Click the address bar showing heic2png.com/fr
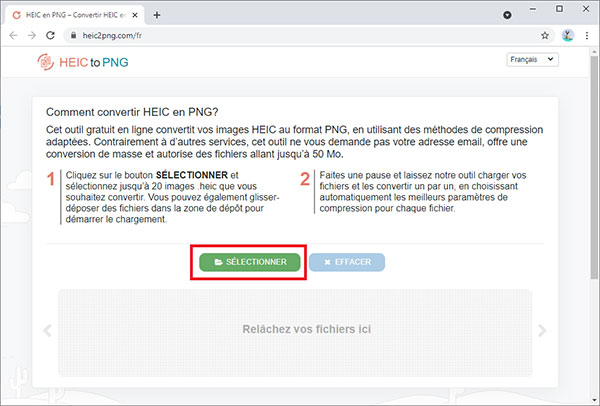Viewport: 600px width, 406px height. click(x=306, y=36)
